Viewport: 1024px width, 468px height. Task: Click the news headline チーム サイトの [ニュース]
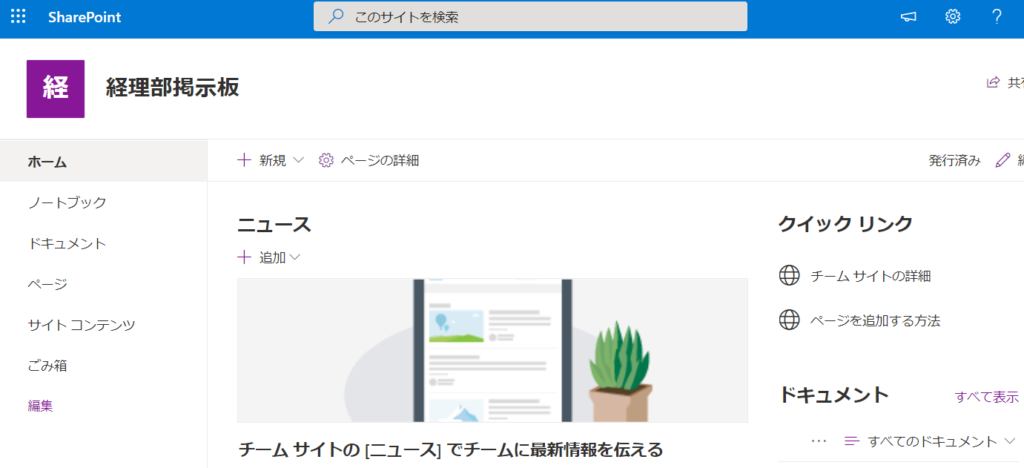click(451, 449)
